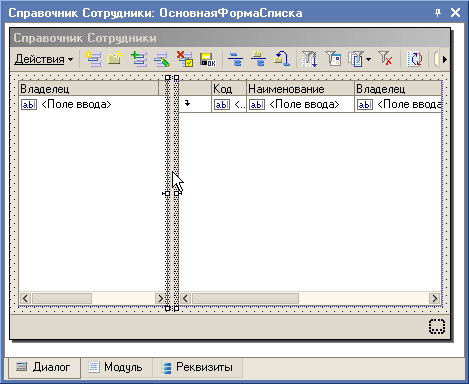This screenshot has width=469, height=384.
Task: Click the dotted resize grip icon at the bottom right
Action: [x=437, y=326]
